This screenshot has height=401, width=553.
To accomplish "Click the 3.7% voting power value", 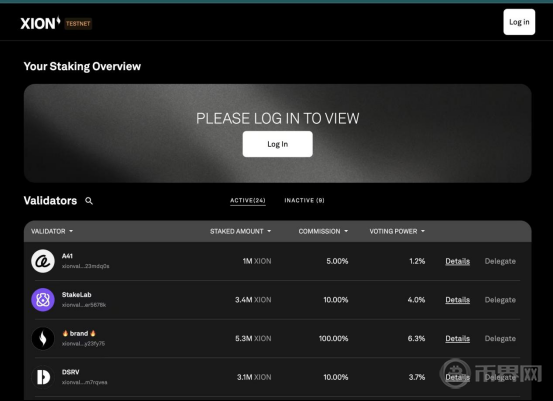I will click(x=417, y=377).
